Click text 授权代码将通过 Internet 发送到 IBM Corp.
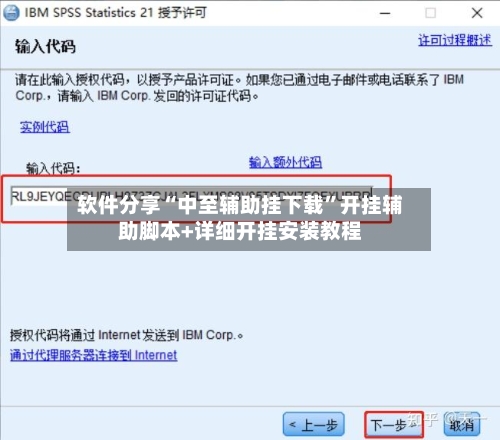The image size is (500, 440). click(x=126, y=335)
